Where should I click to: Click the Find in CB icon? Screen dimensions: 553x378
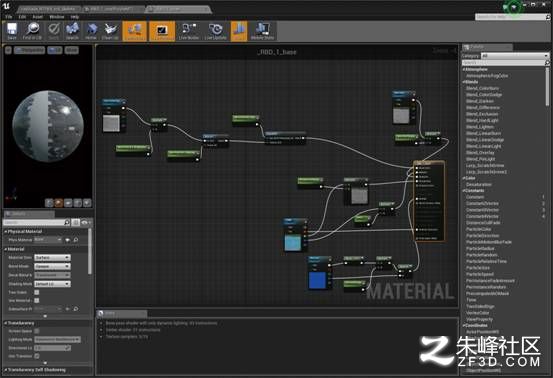[32, 31]
